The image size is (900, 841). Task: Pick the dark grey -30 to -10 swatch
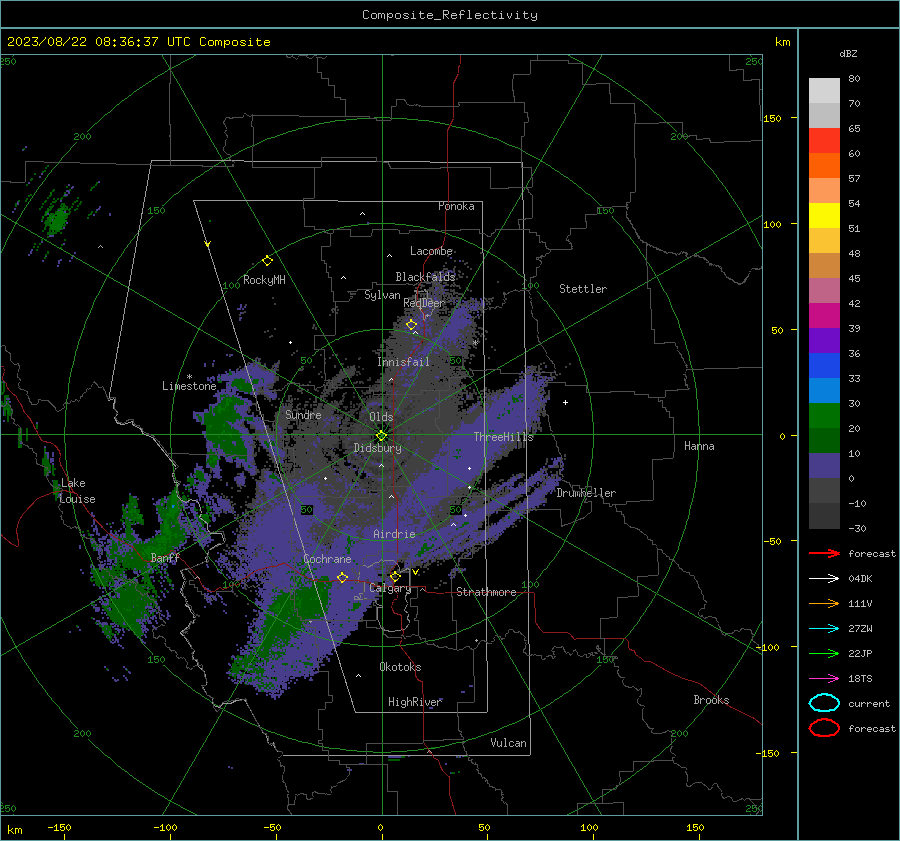824,516
